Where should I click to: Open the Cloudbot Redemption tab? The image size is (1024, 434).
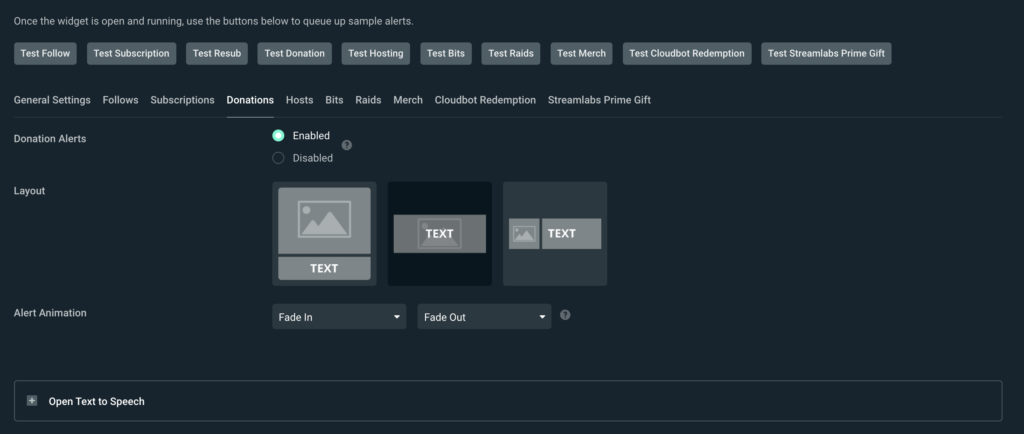click(x=485, y=100)
